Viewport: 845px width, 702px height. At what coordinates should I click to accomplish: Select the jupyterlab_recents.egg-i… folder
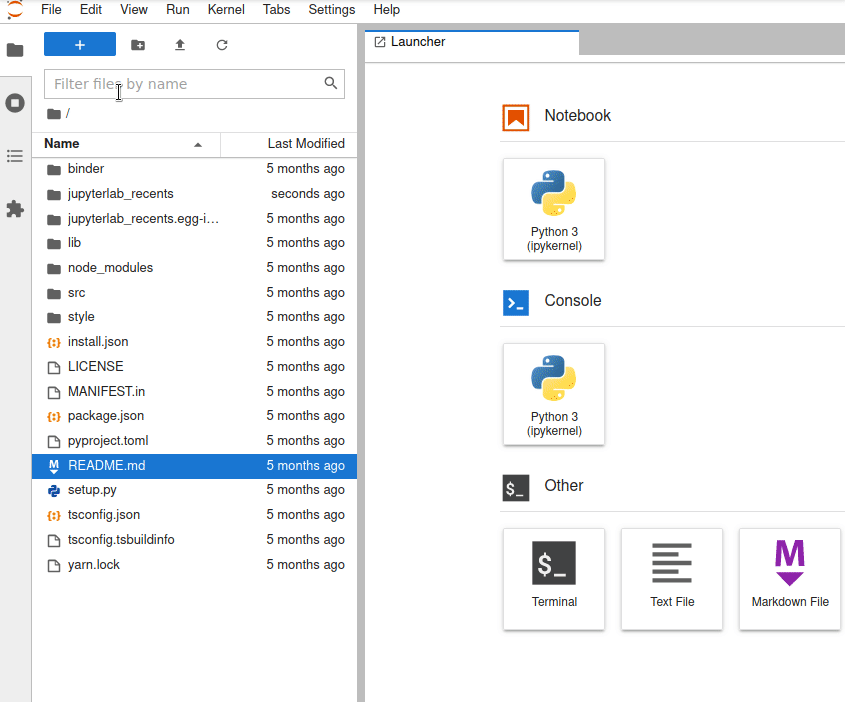[194, 218]
